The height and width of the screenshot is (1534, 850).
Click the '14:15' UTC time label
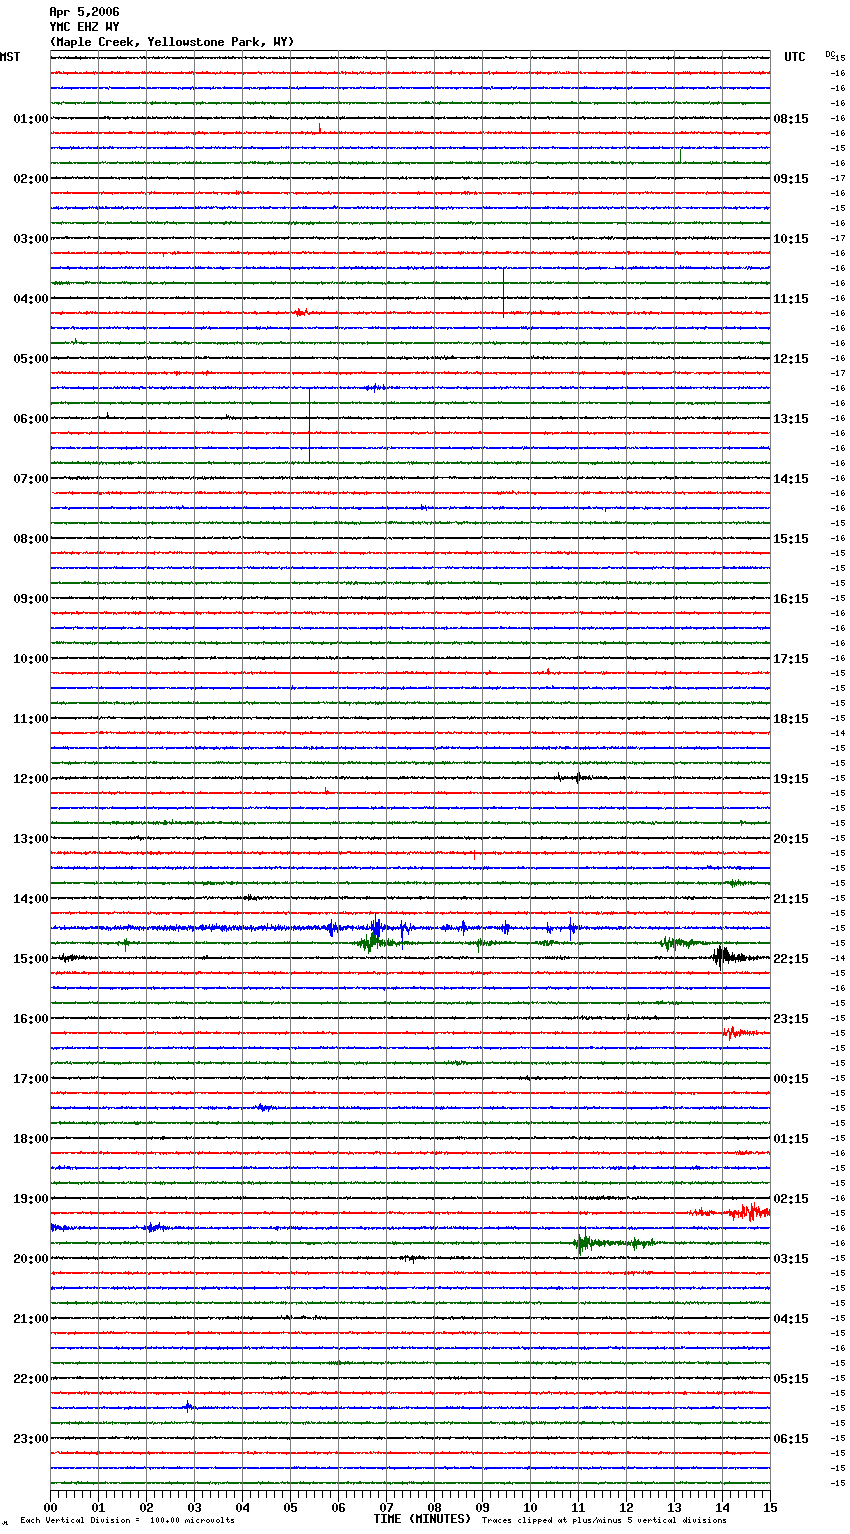[791, 479]
